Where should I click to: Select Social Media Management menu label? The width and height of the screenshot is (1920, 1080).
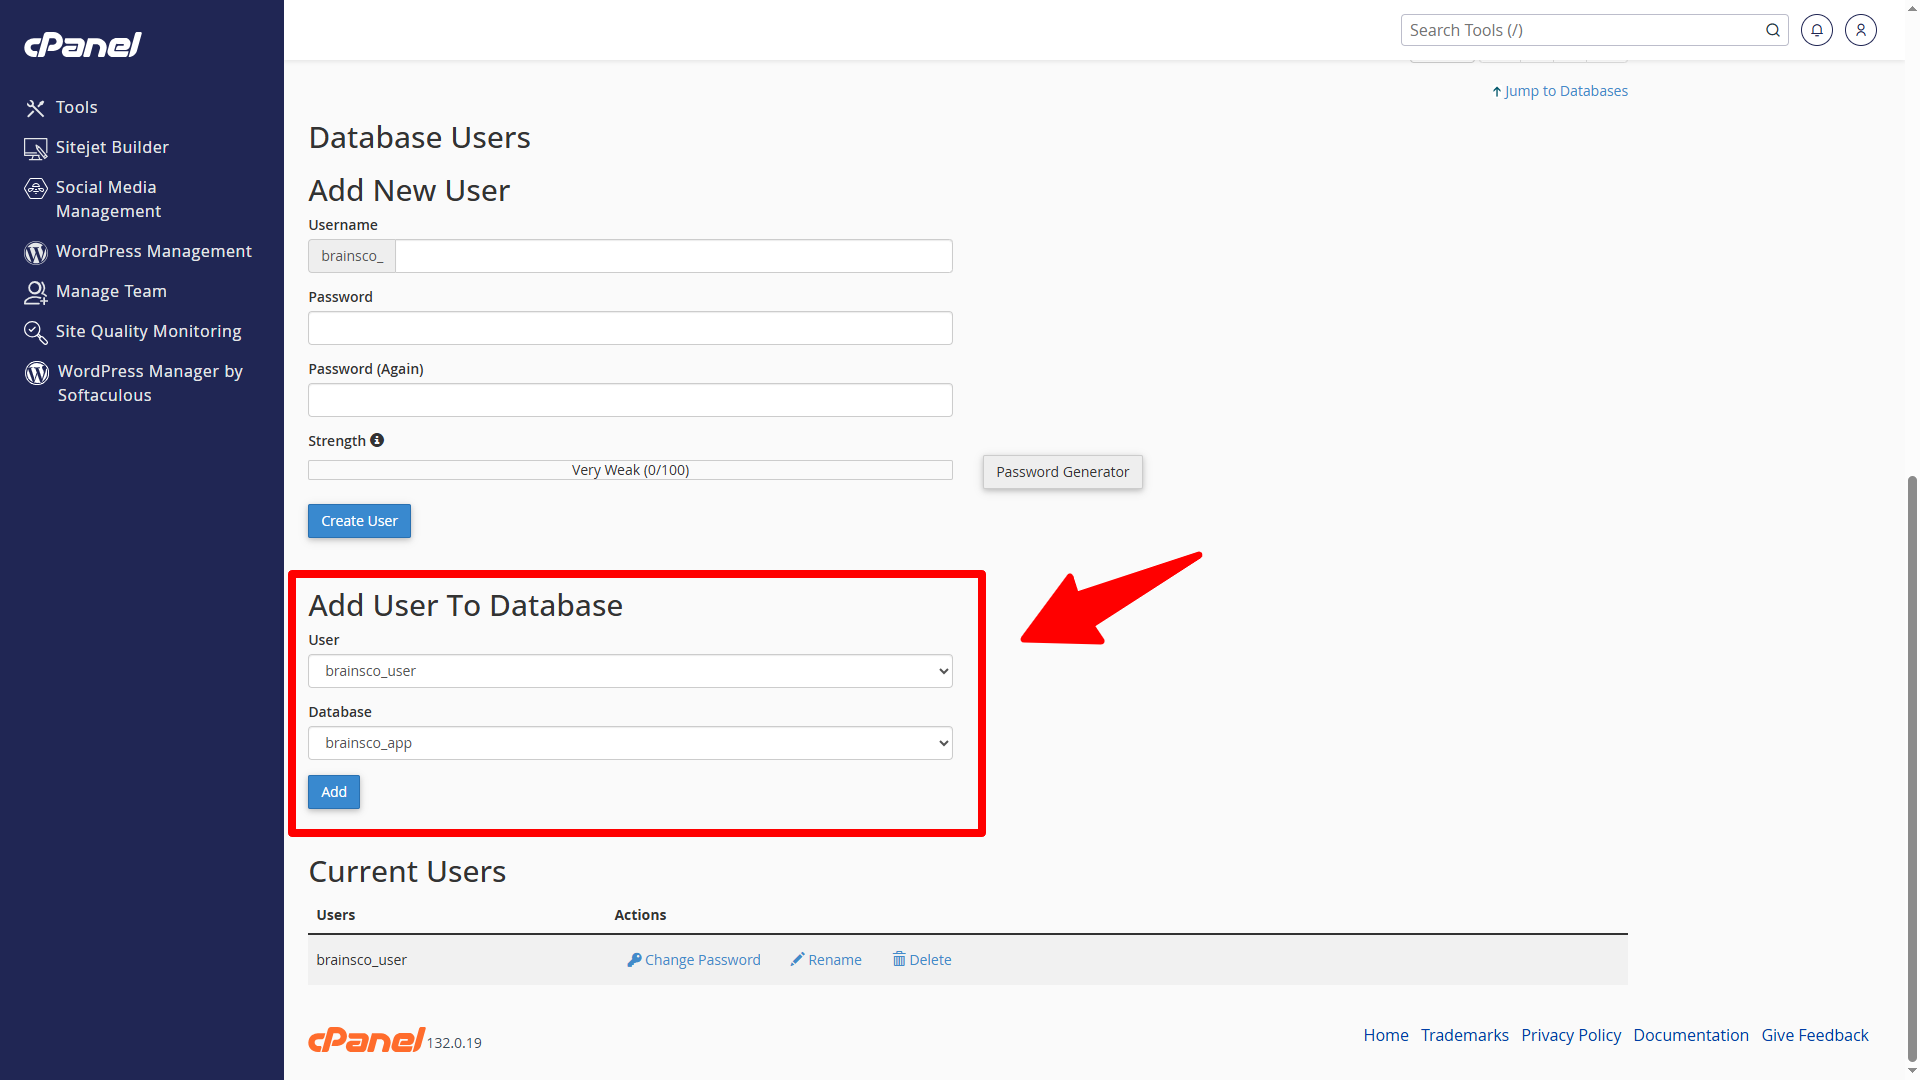[x=108, y=199]
